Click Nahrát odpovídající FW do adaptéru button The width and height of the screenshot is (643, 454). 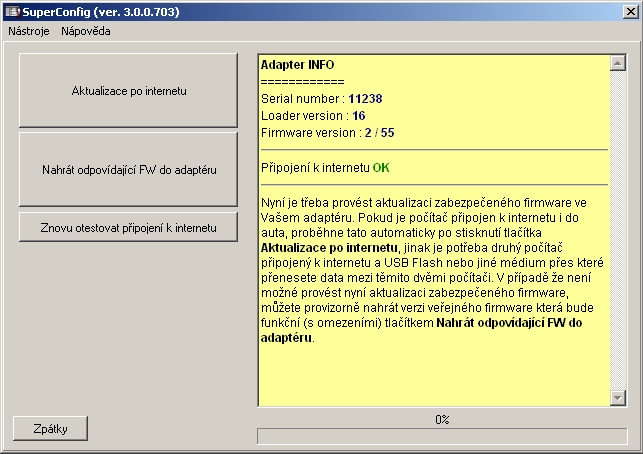coord(128,169)
